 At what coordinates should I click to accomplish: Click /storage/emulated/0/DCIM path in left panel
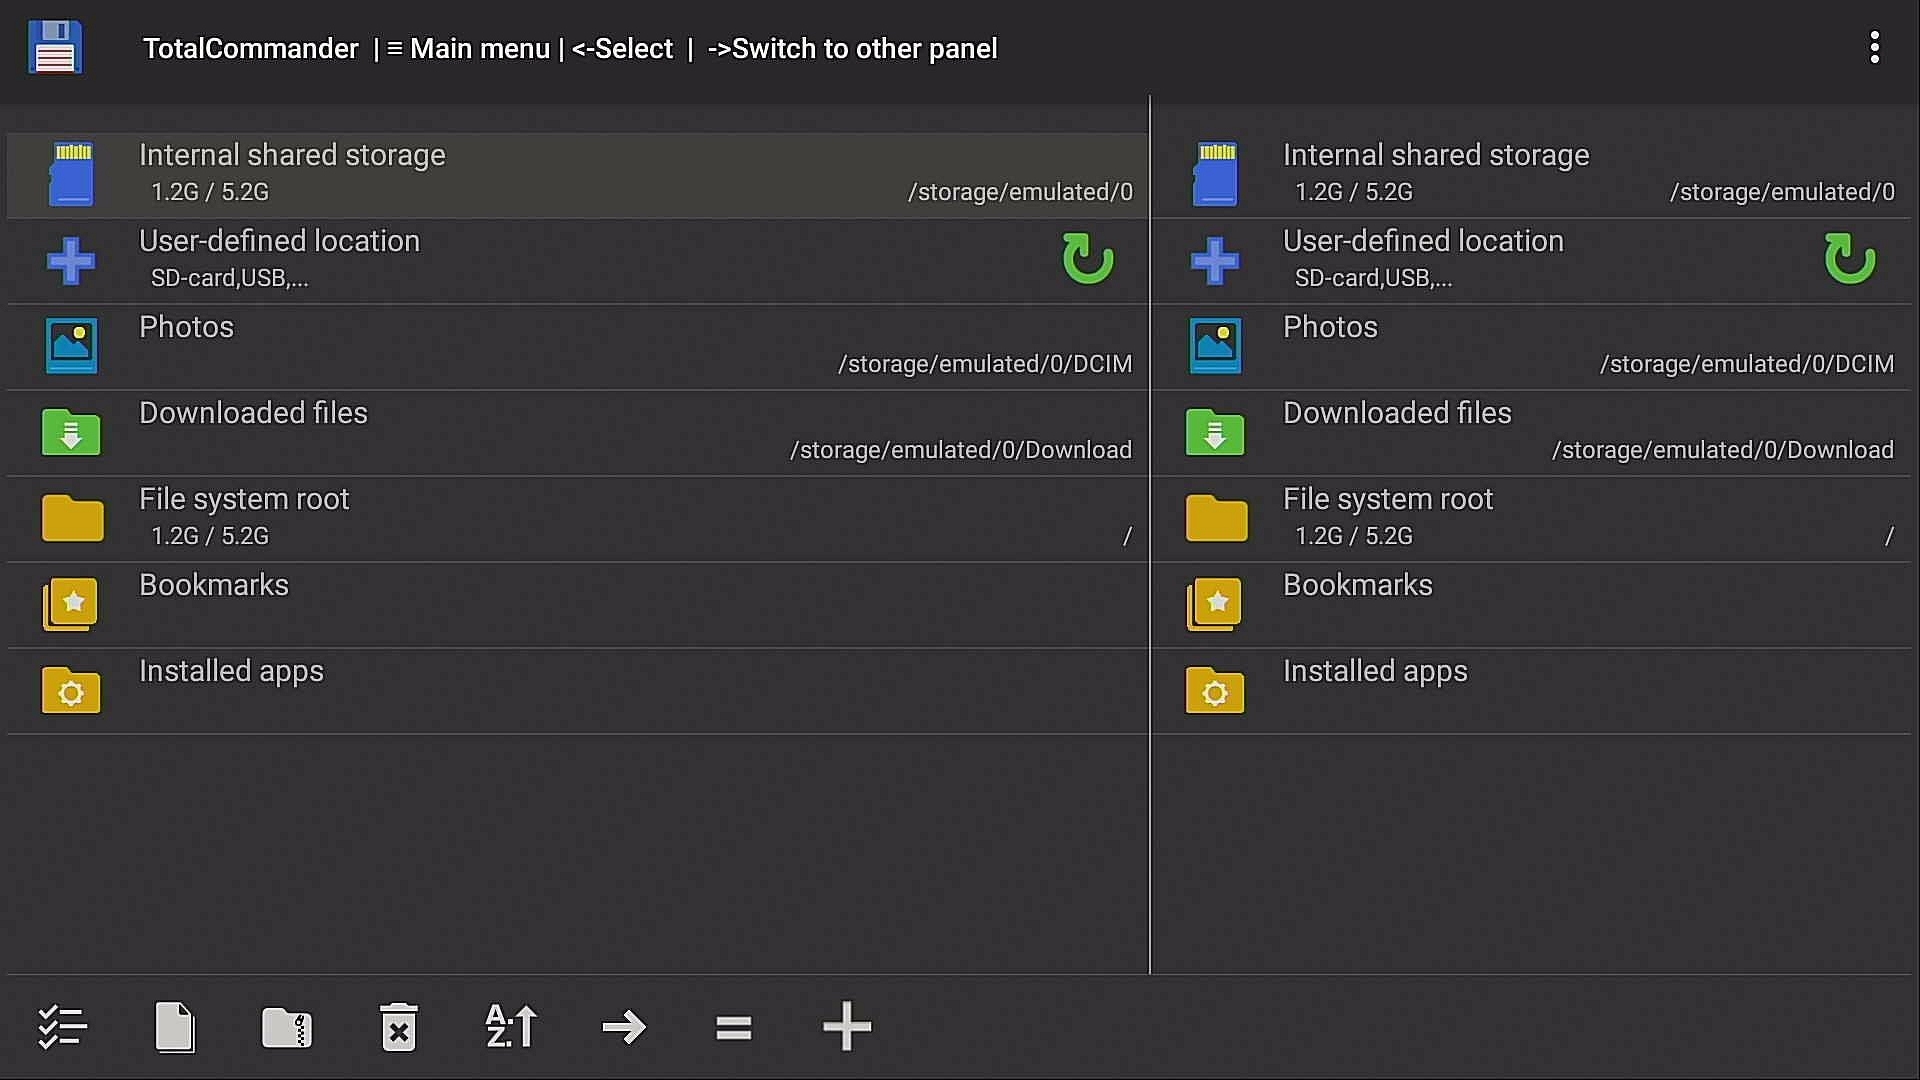point(985,364)
